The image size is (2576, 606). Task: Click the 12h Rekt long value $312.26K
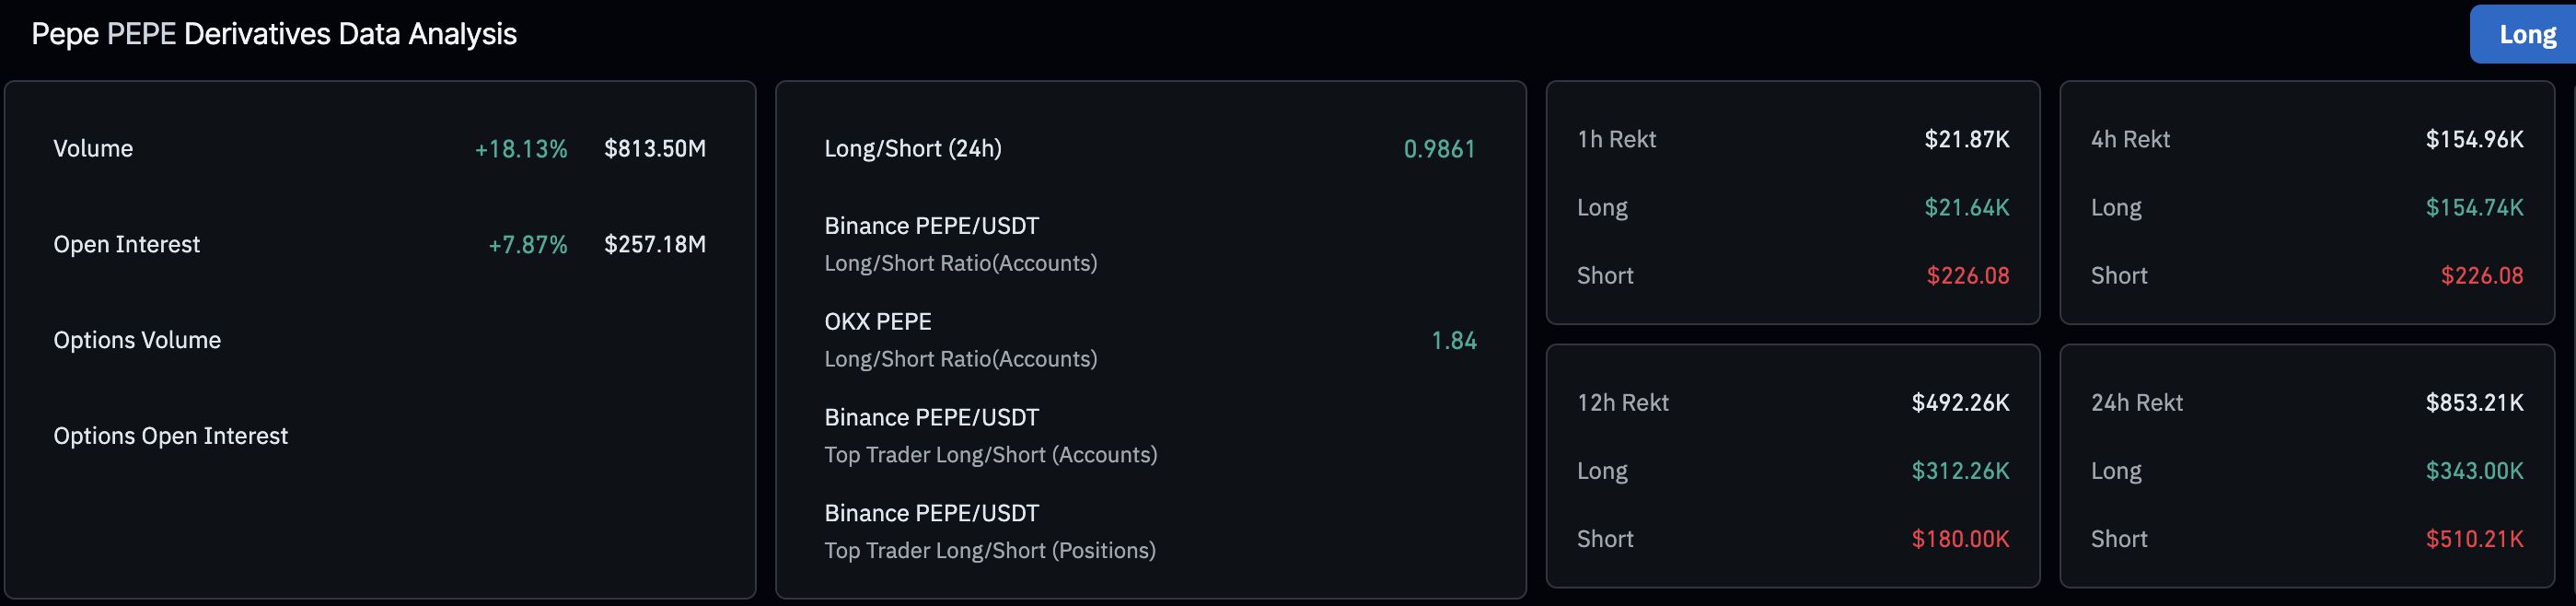pos(1959,471)
